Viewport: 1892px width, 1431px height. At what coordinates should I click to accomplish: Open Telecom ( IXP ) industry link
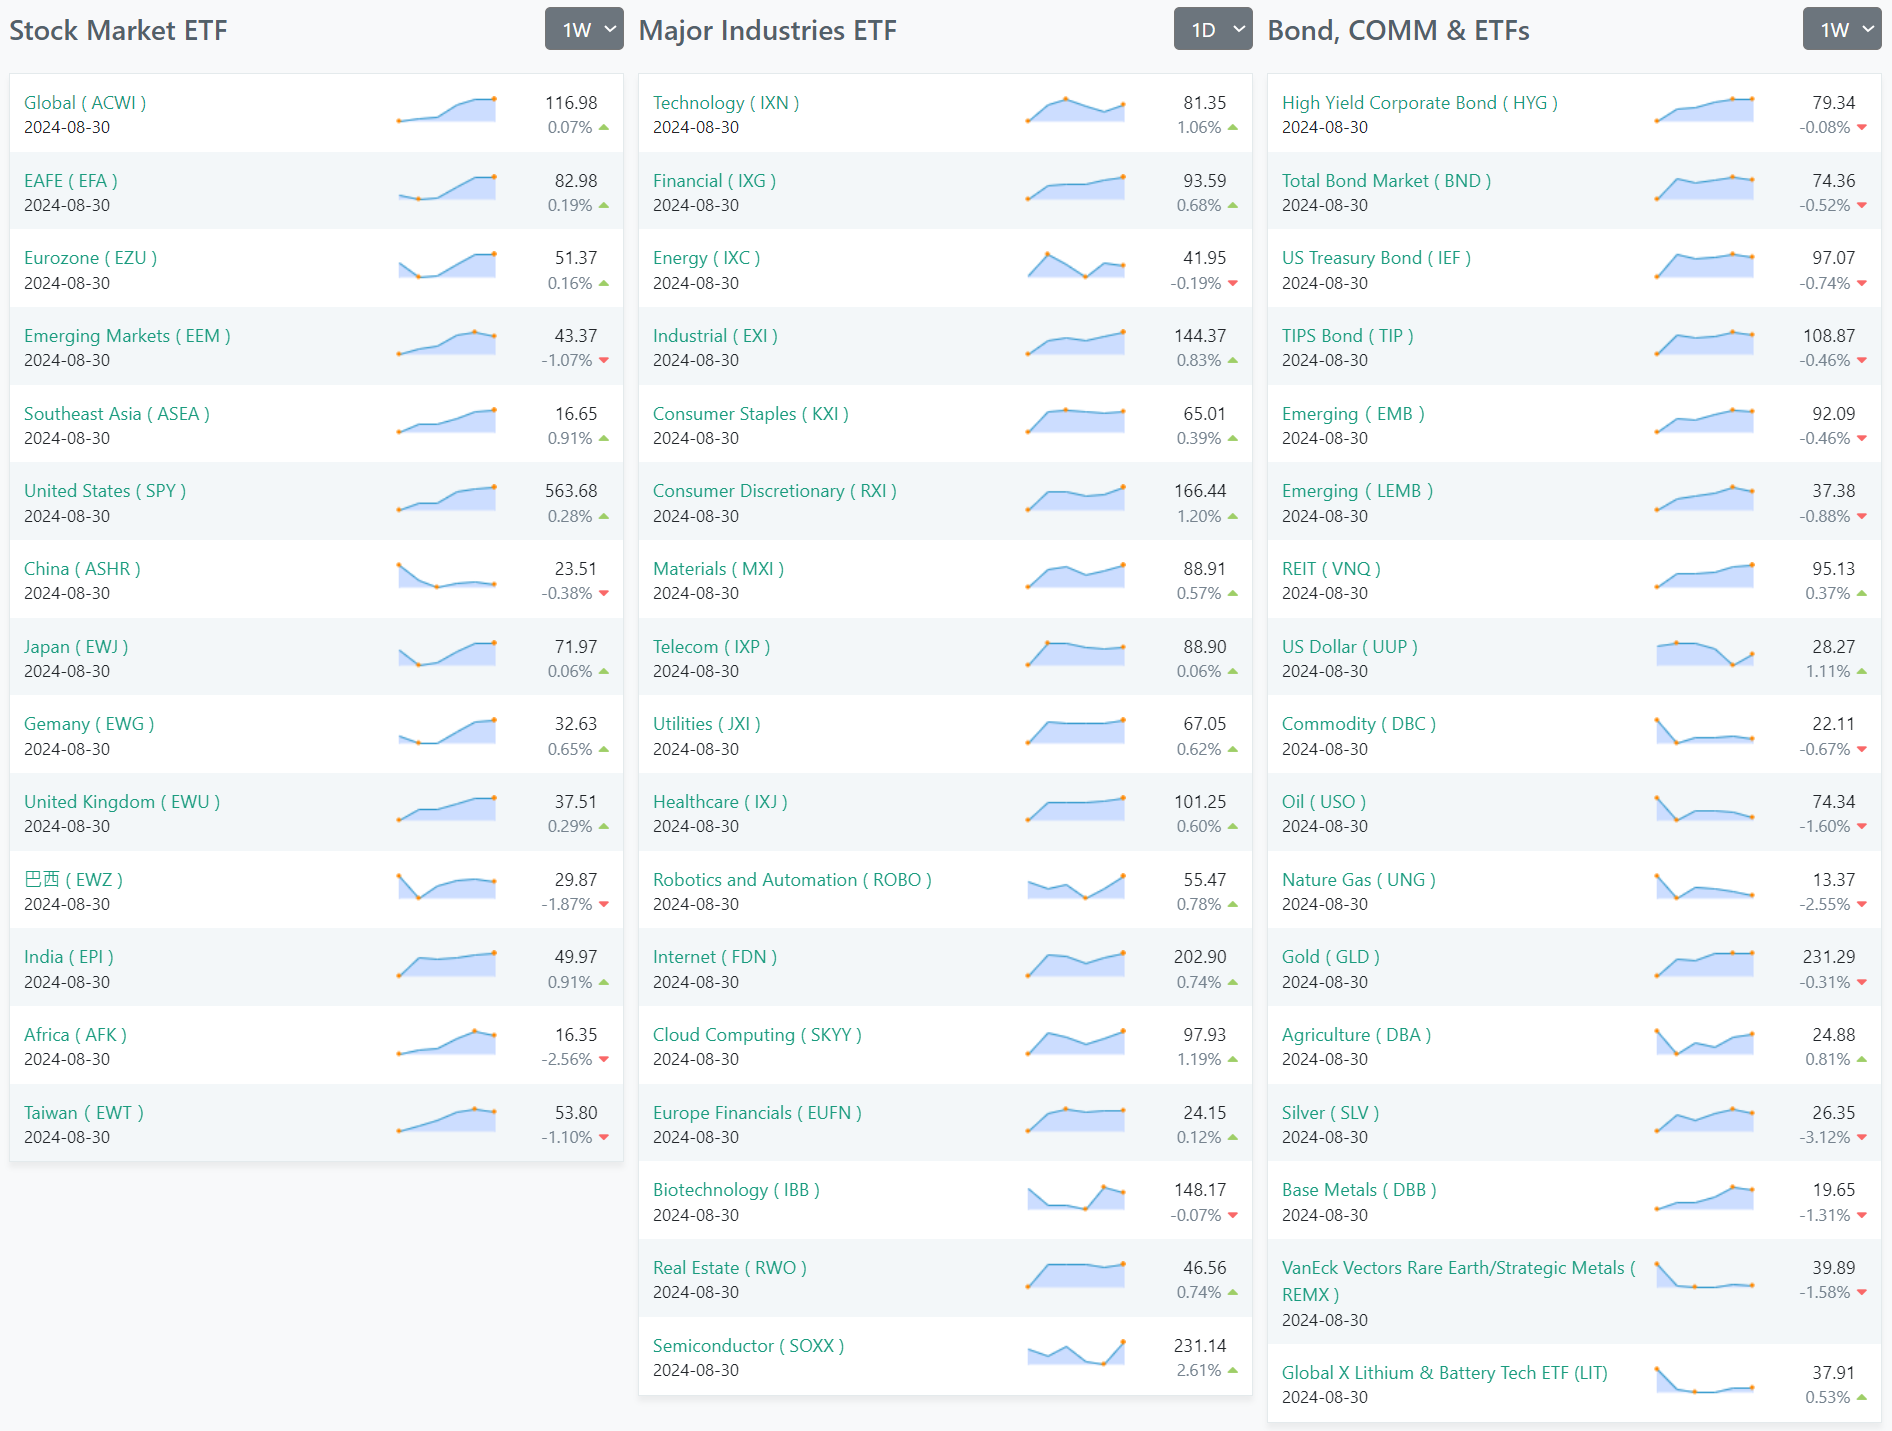[711, 647]
